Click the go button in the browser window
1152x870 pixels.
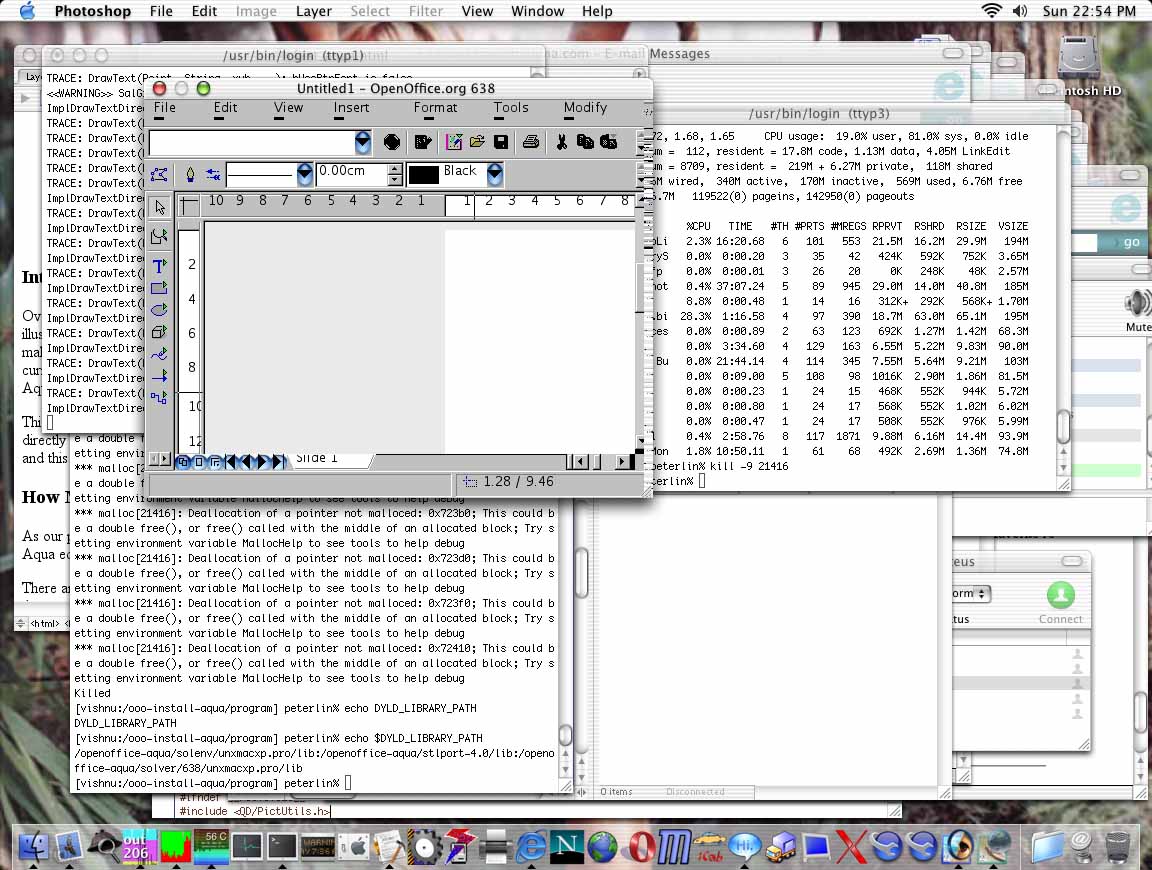tap(1131, 242)
